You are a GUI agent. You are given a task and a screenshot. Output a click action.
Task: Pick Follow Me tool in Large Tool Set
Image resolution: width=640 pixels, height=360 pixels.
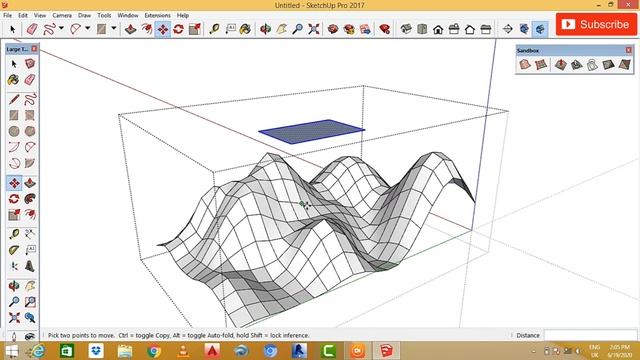point(30,199)
